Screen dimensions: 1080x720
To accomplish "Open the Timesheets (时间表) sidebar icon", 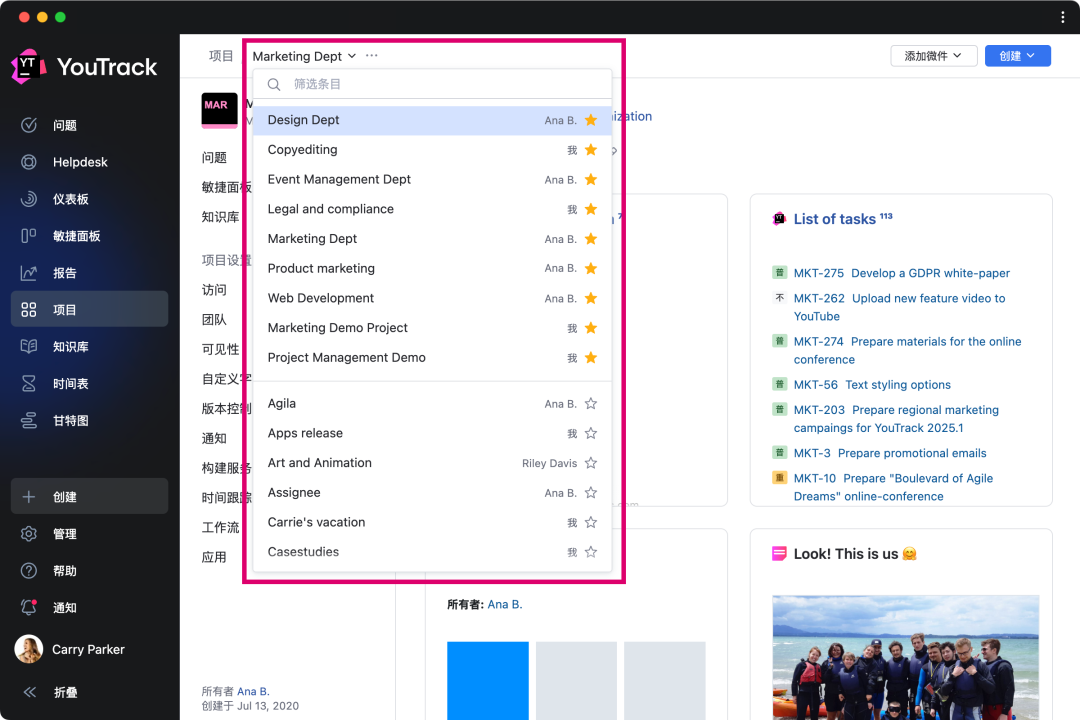I will pos(29,384).
